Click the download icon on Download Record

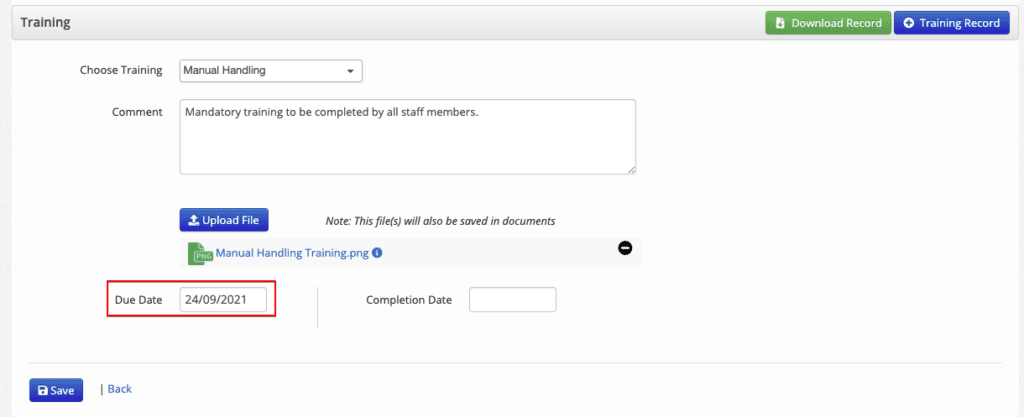click(780, 23)
